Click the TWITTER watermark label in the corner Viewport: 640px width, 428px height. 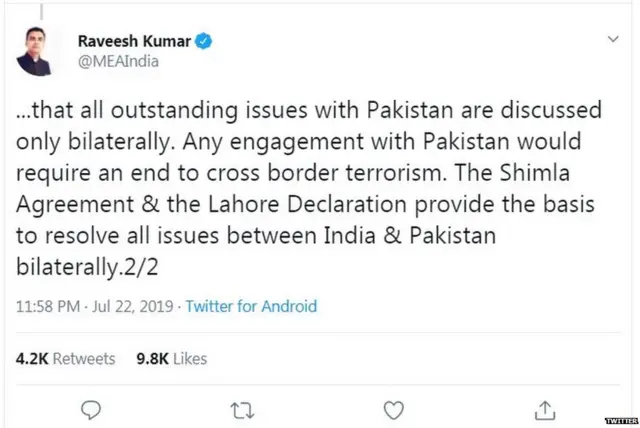616,421
